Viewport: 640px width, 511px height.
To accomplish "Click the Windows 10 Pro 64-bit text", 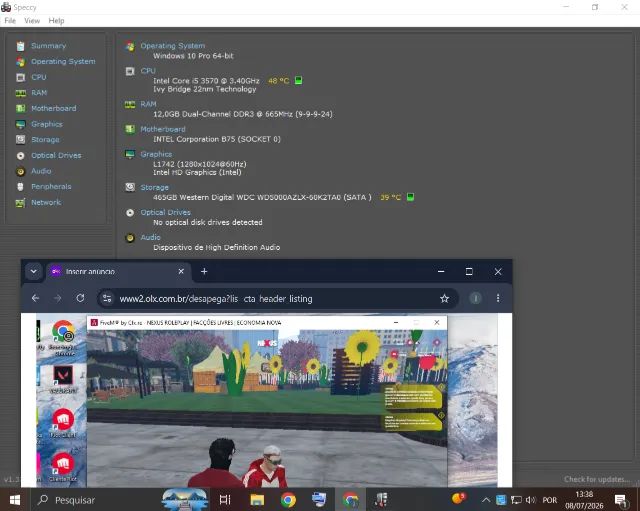I will 193,56.
